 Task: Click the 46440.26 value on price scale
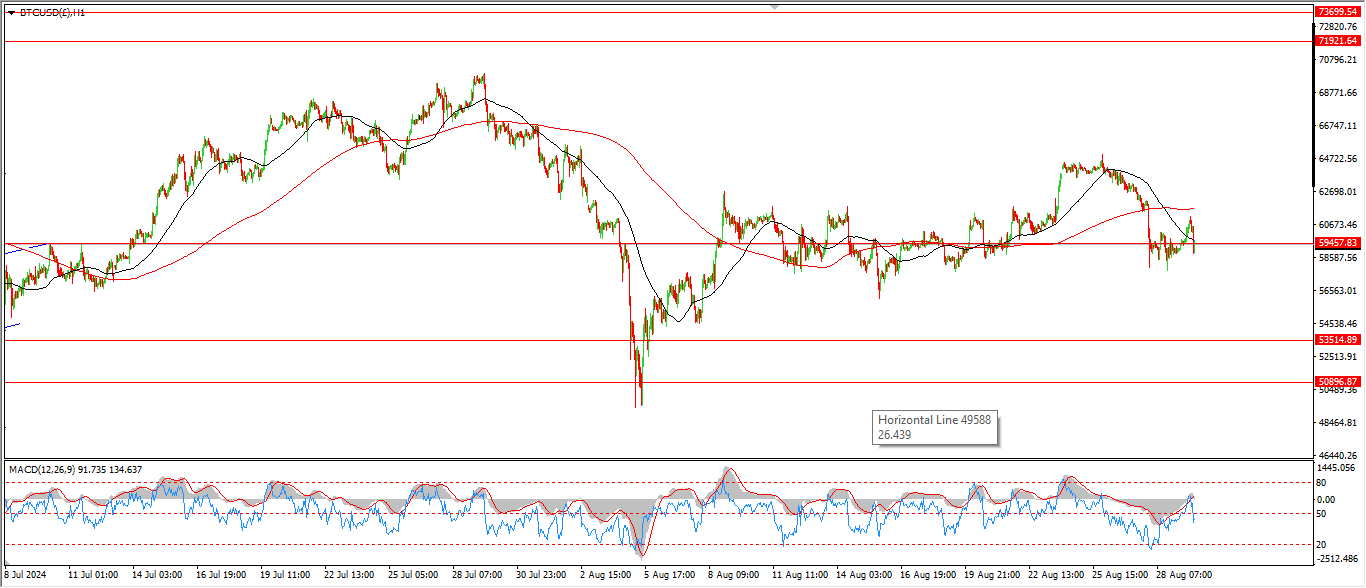[x=1338, y=455]
